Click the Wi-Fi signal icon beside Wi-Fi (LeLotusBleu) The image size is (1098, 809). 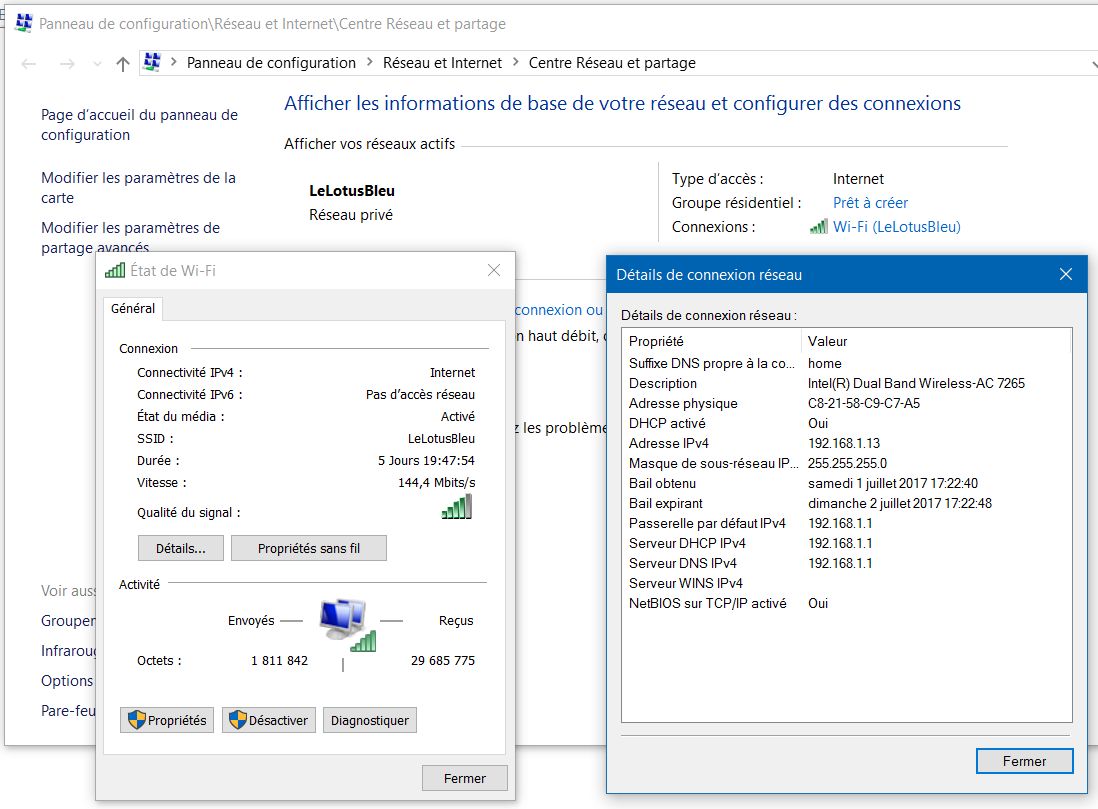point(818,227)
